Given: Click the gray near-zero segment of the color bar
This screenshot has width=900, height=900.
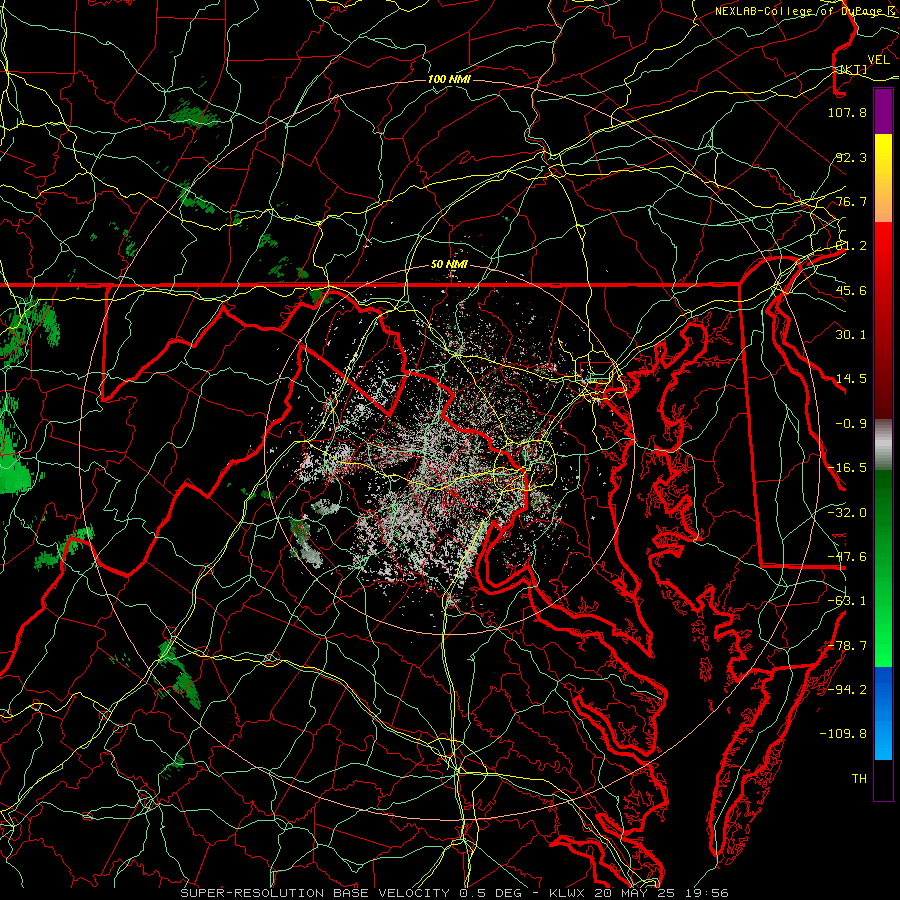Looking at the screenshot, I should point(883,445).
